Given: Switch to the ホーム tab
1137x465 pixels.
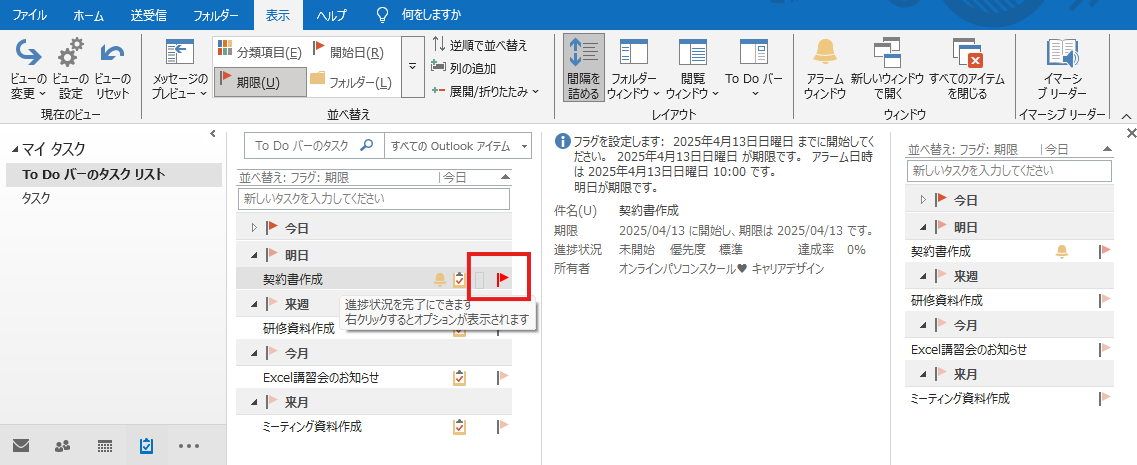Looking at the screenshot, I should pyautogui.click(x=88, y=15).
